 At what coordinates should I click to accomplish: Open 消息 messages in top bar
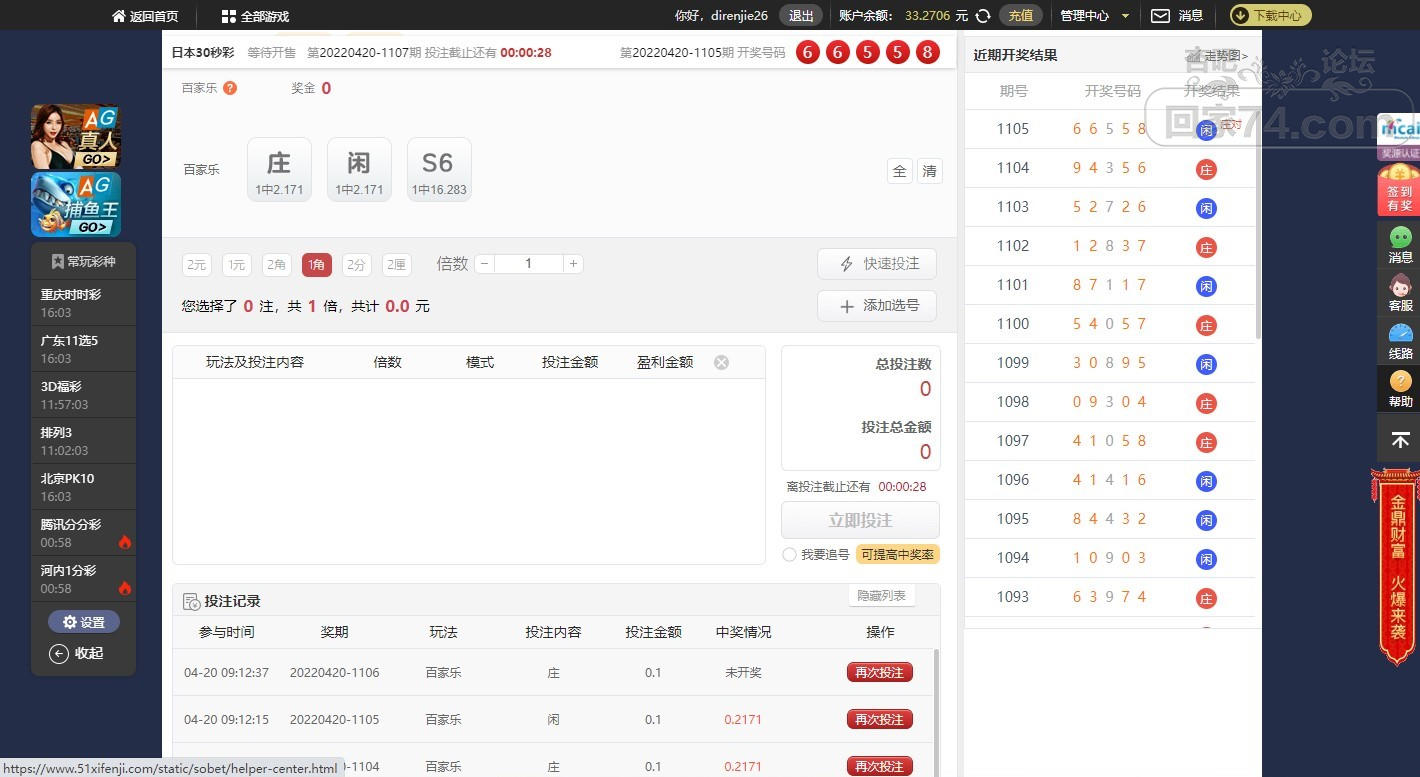(x=1177, y=16)
